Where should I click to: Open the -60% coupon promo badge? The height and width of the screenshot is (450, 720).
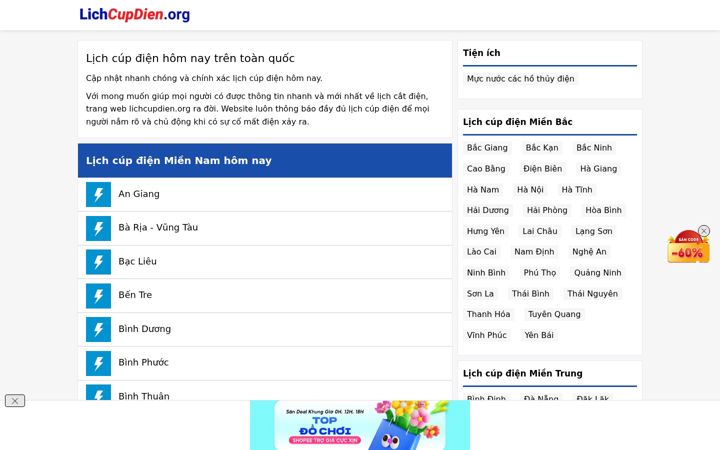click(x=688, y=248)
